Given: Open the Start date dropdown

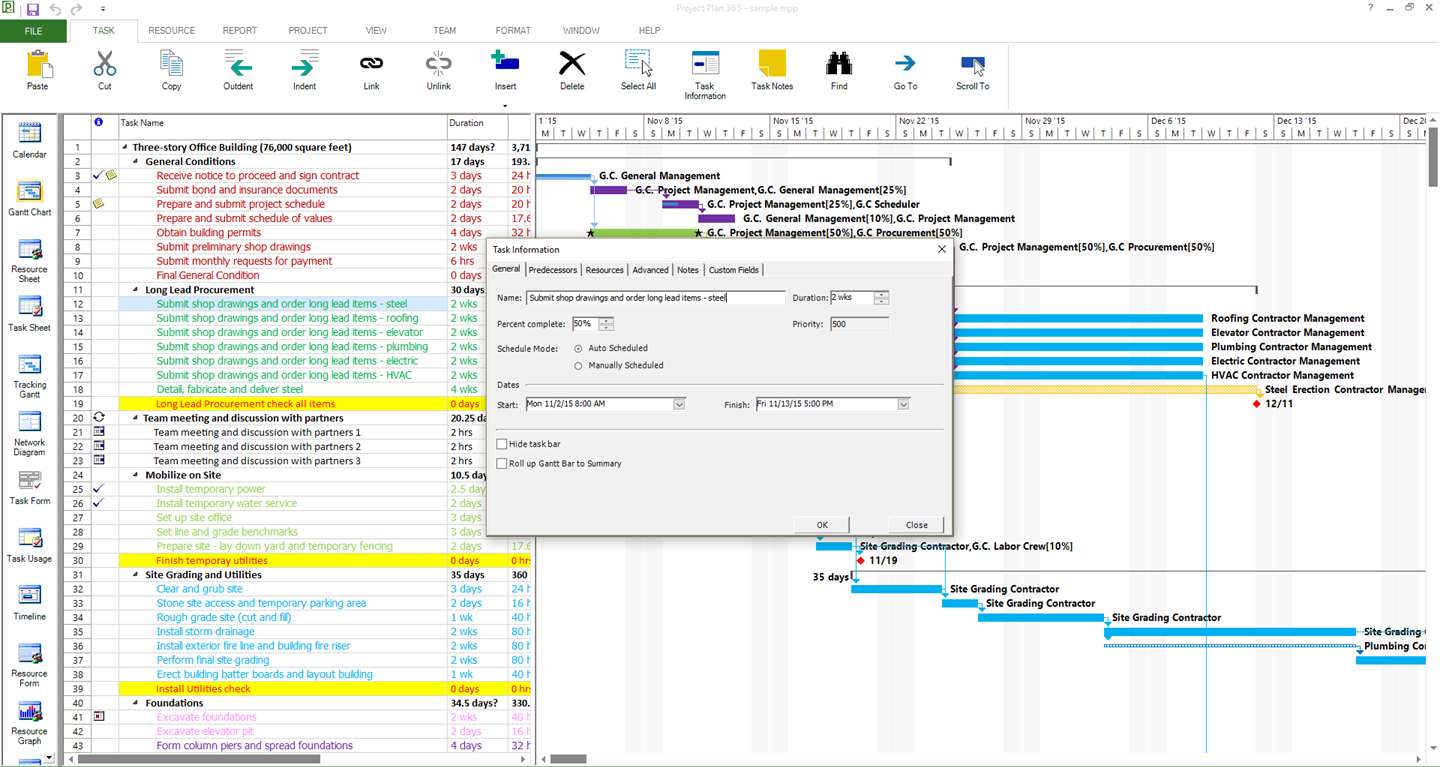Looking at the screenshot, I should [x=679, y=404].
